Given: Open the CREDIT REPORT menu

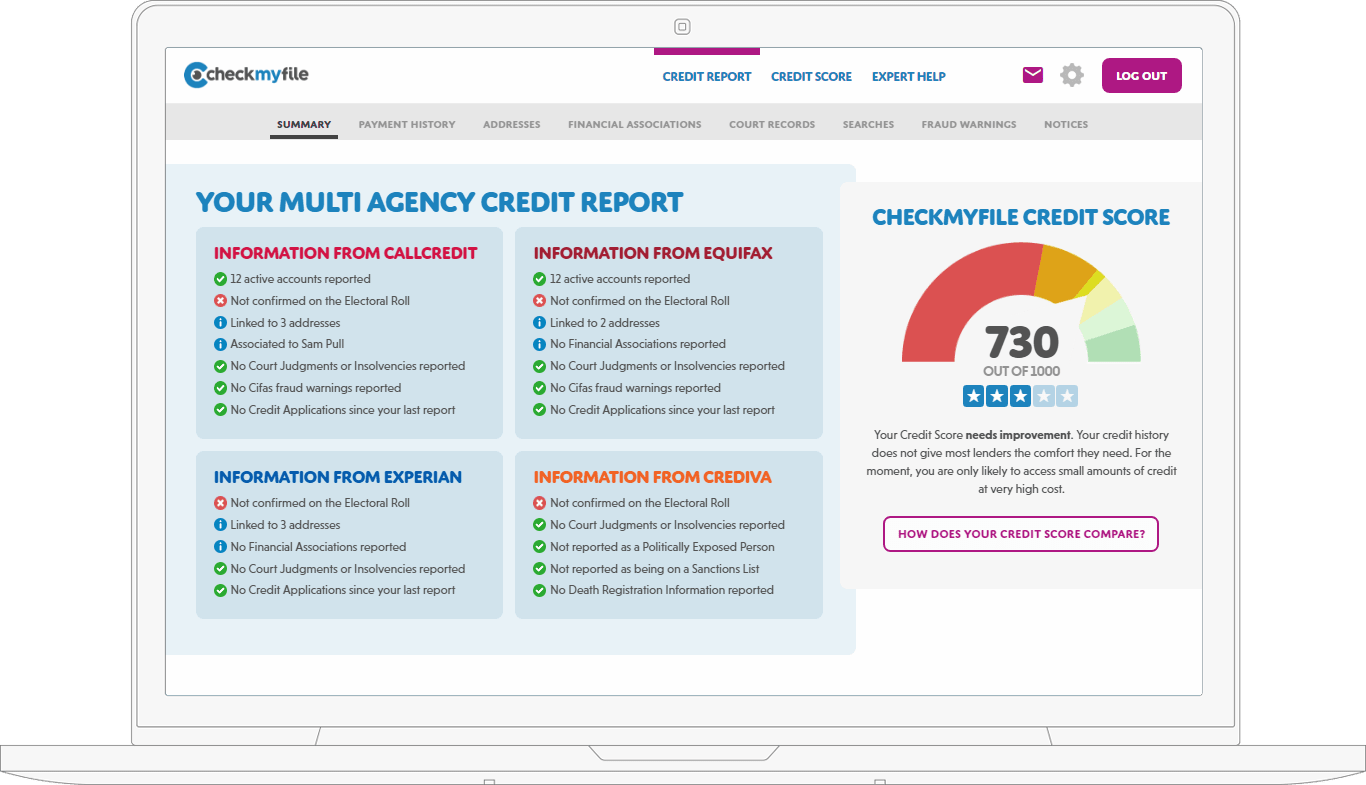Looking at the screenshot, I should coord(707,76).
